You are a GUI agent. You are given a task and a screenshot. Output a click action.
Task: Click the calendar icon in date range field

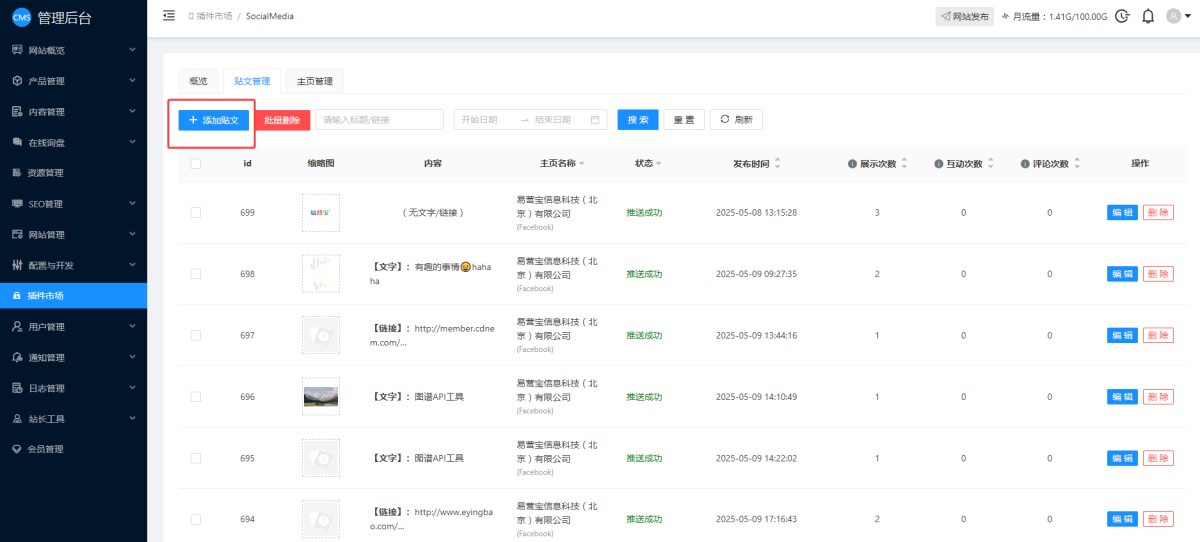595,120
